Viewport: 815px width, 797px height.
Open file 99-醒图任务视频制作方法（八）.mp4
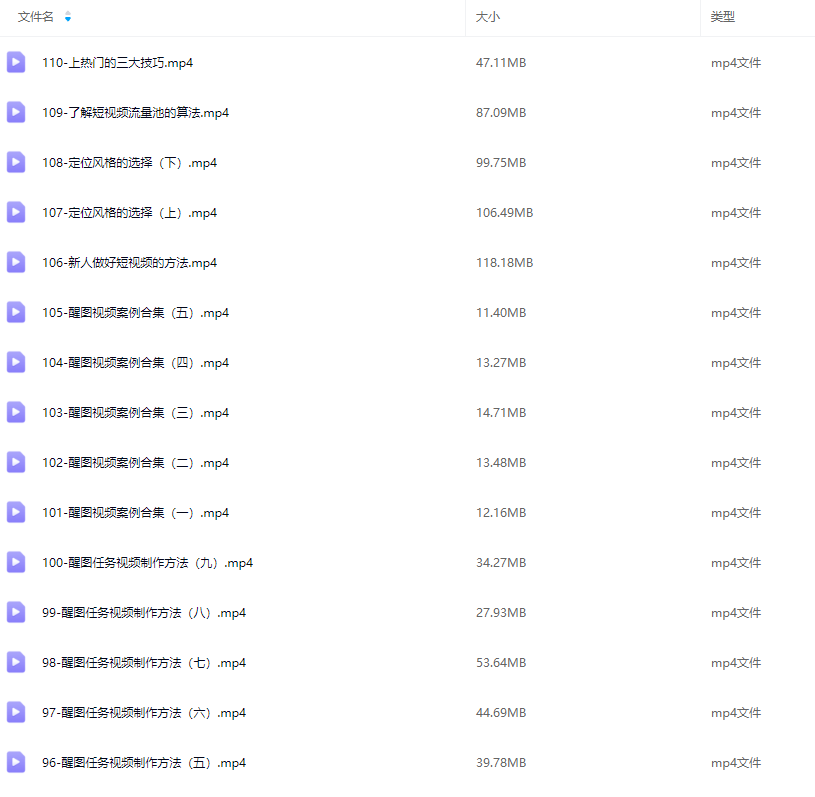(144, 613)
